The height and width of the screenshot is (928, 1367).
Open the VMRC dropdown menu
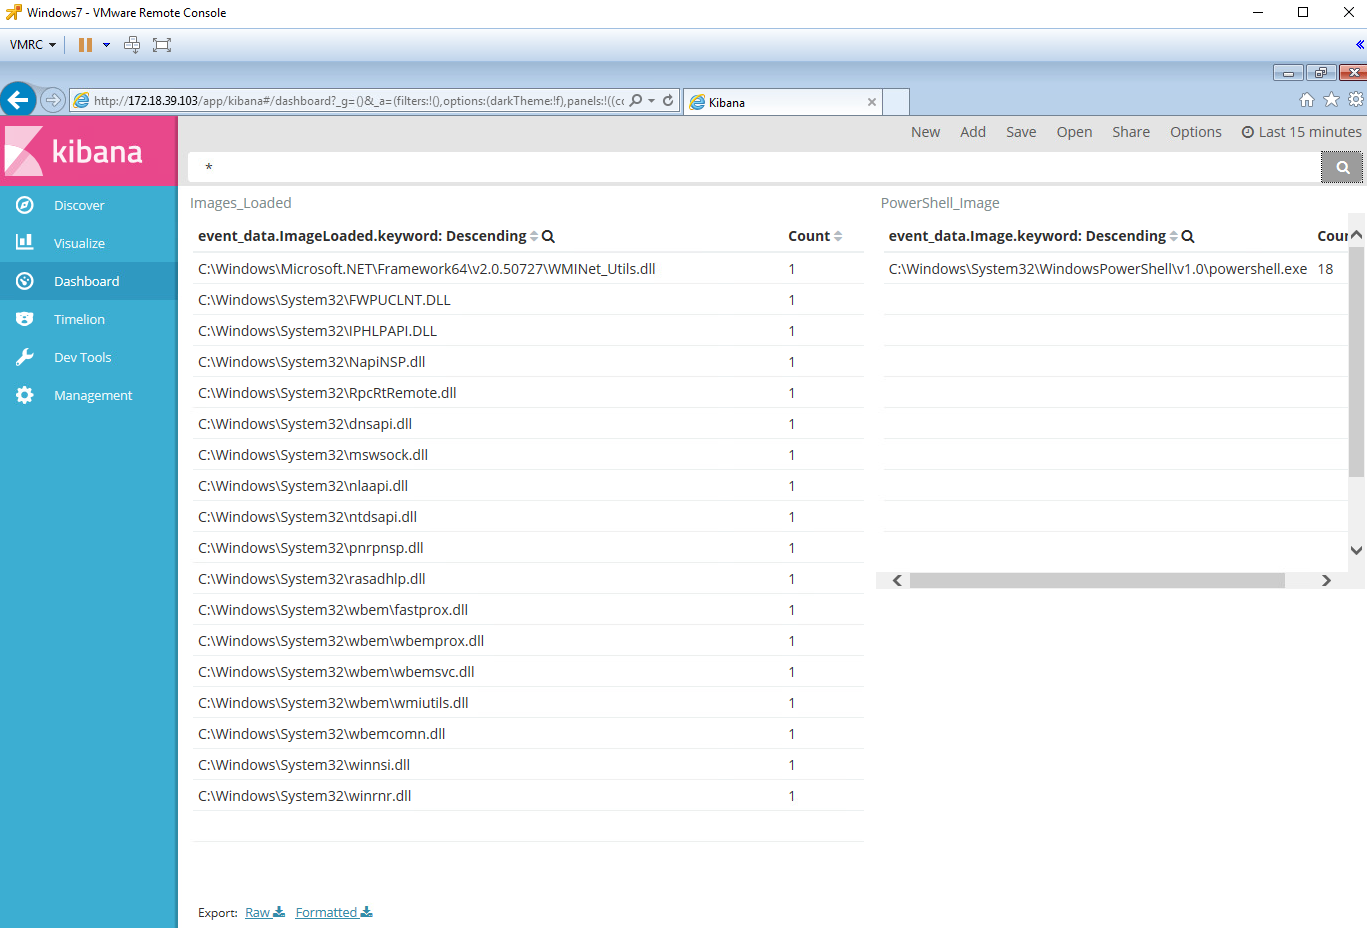click(x=33, y=45)
